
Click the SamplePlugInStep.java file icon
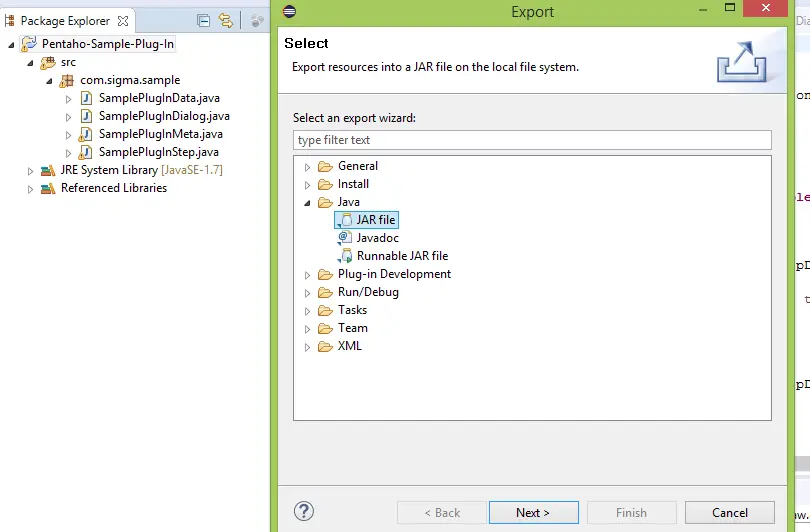pos(85,152)
